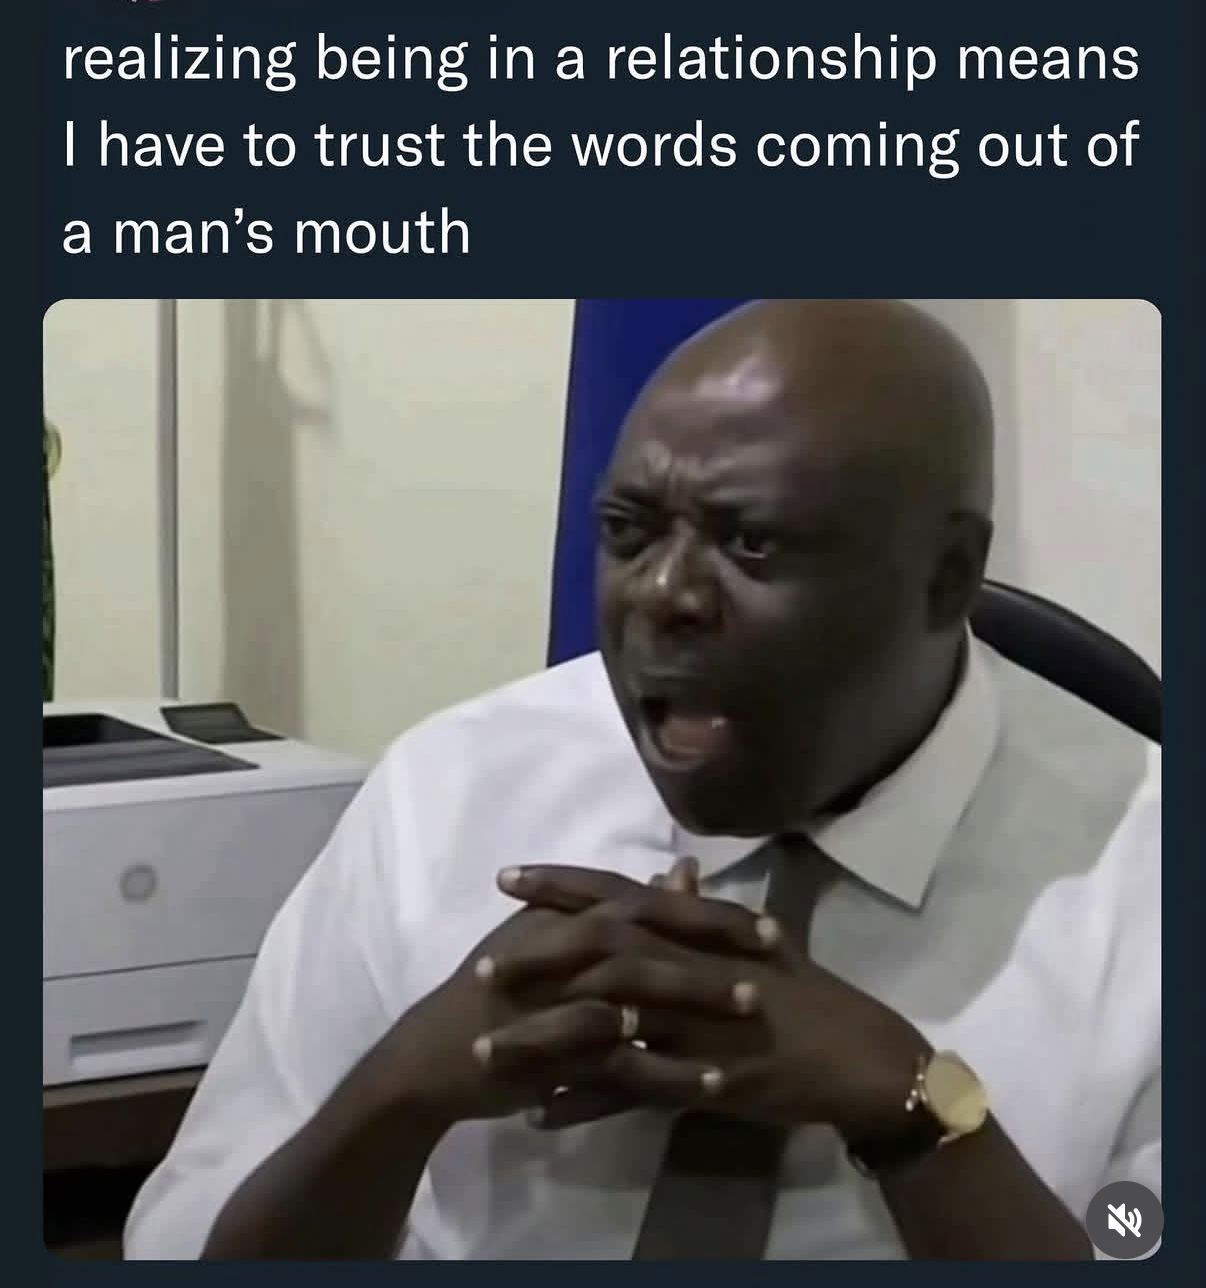Click the white printer in the video
This screenshot has height=1288, width=1206.
point(190,890)
